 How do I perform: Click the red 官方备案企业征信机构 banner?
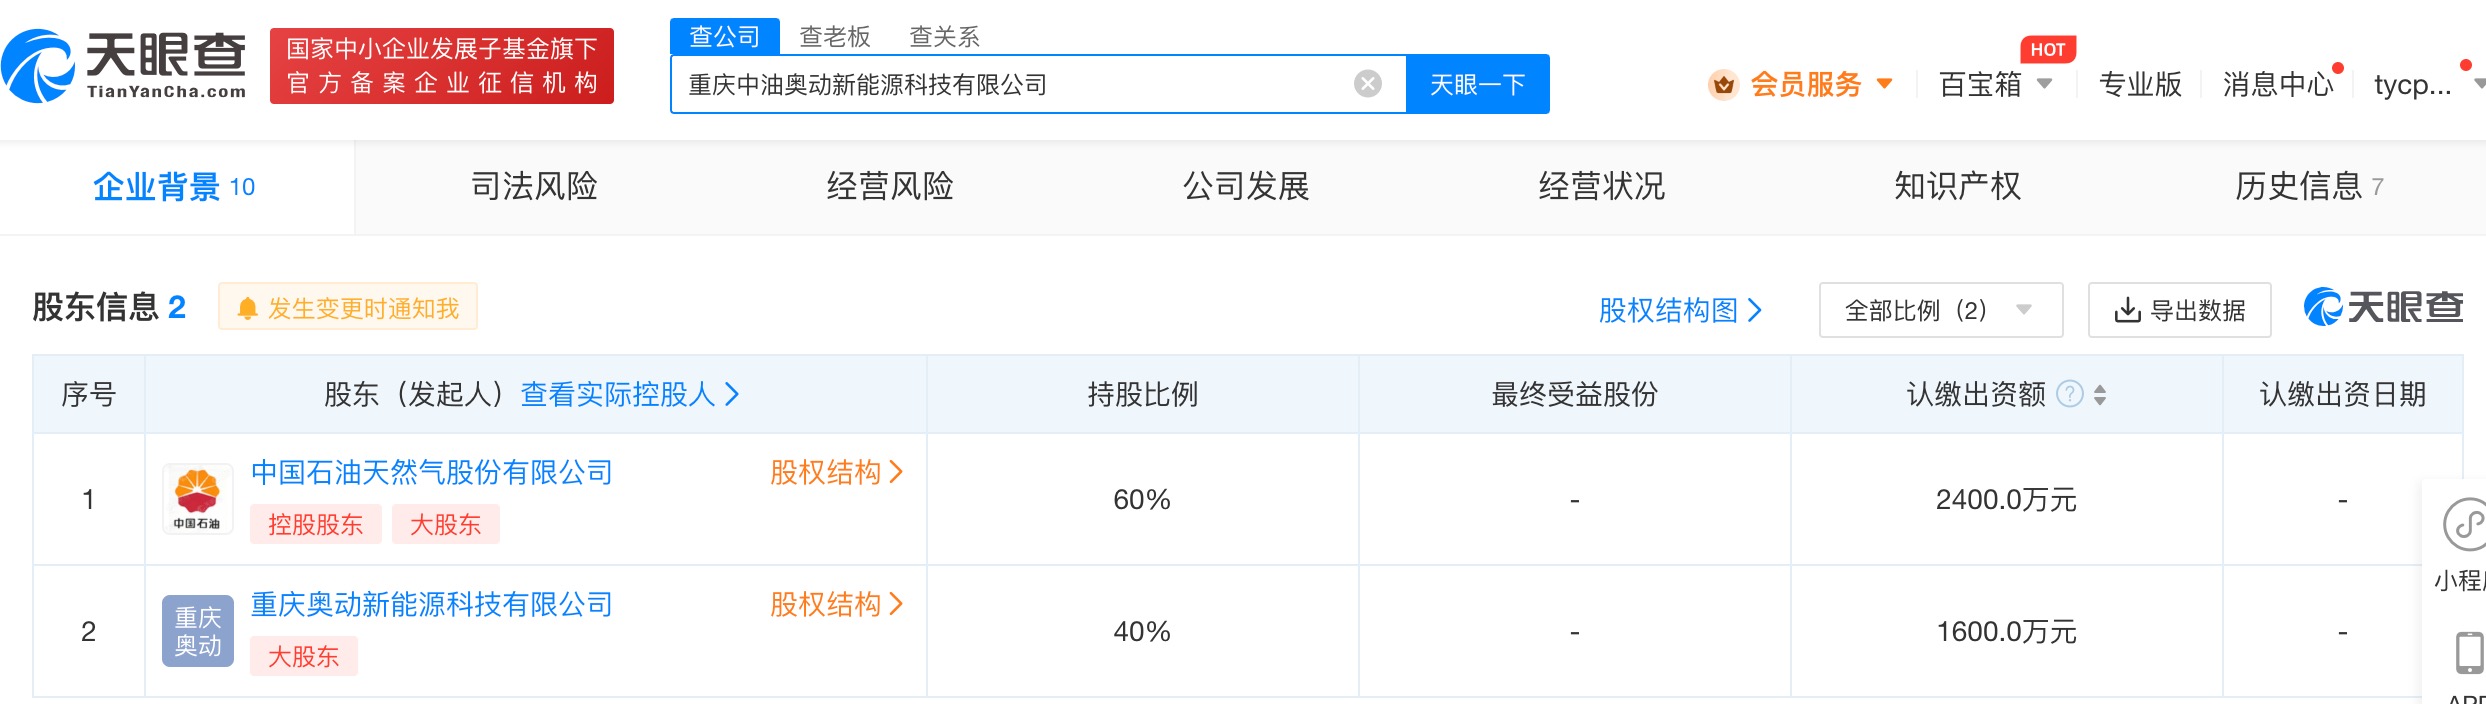pos(442,66)
